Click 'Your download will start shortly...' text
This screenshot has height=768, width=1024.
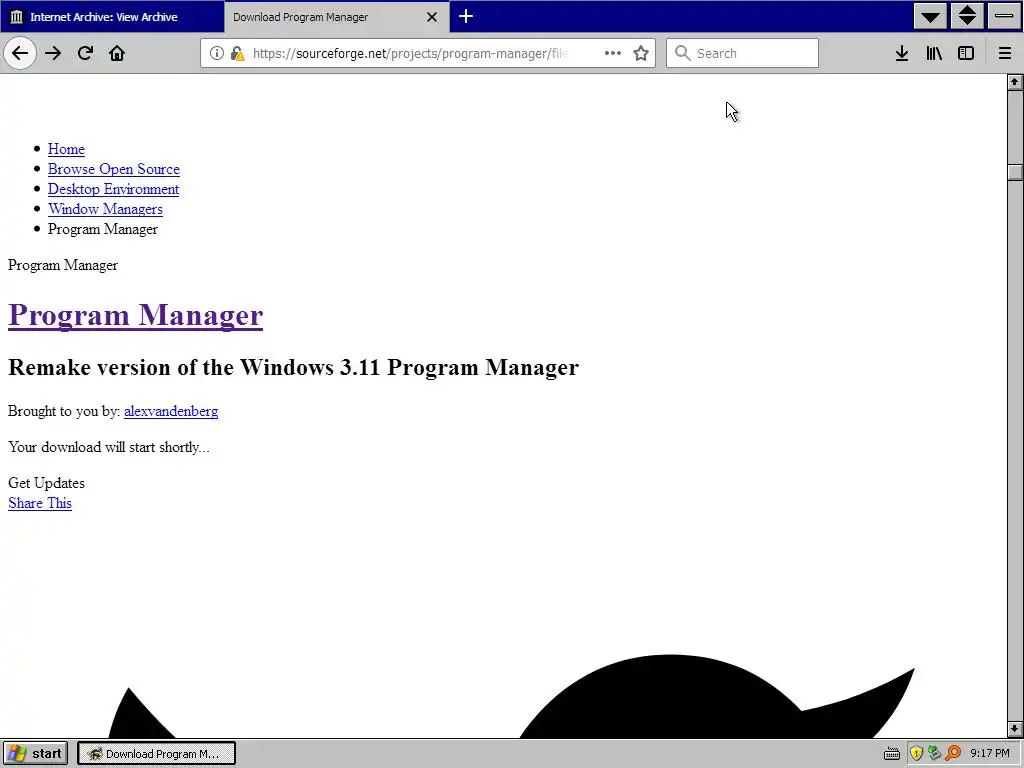109,447
